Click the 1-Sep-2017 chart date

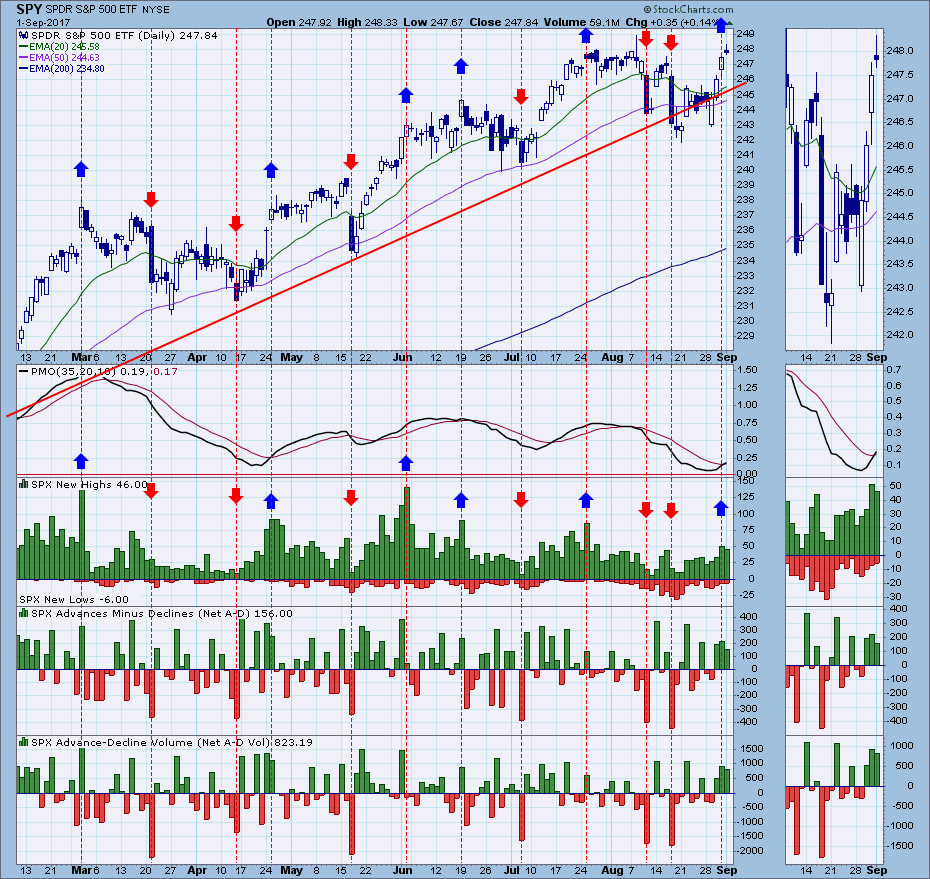pos(43,23)
